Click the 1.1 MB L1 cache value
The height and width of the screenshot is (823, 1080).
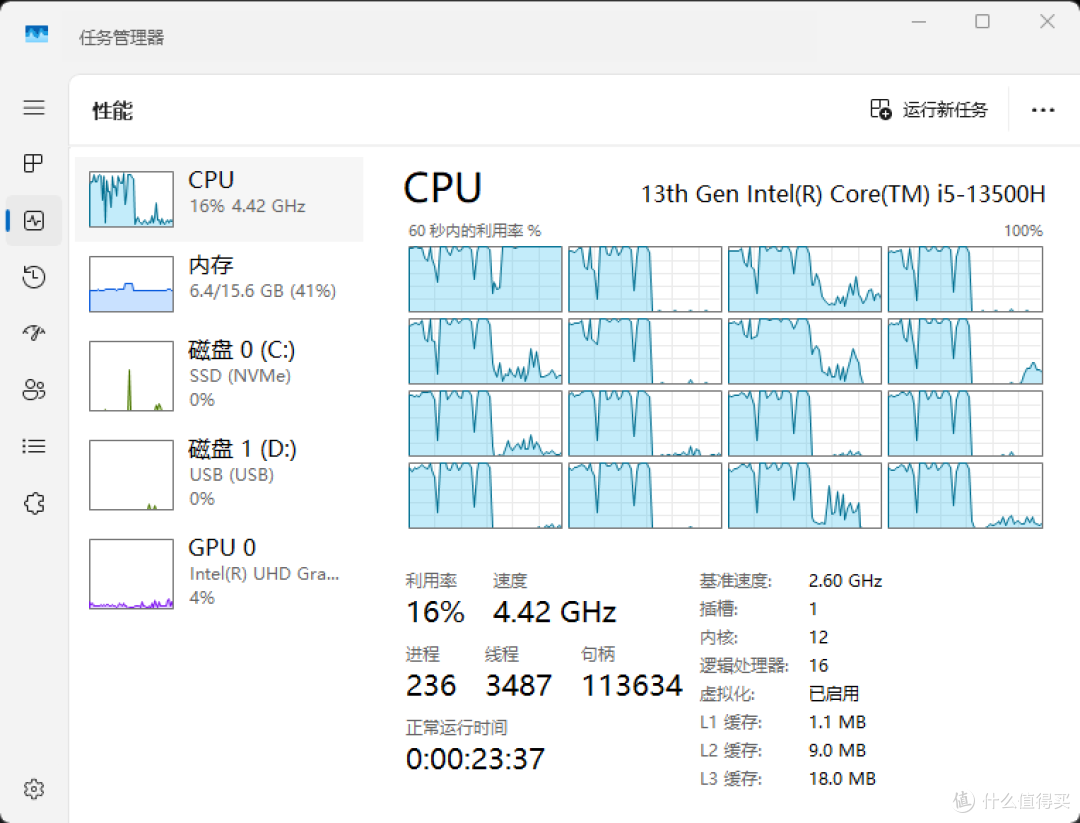pos(837,722)
